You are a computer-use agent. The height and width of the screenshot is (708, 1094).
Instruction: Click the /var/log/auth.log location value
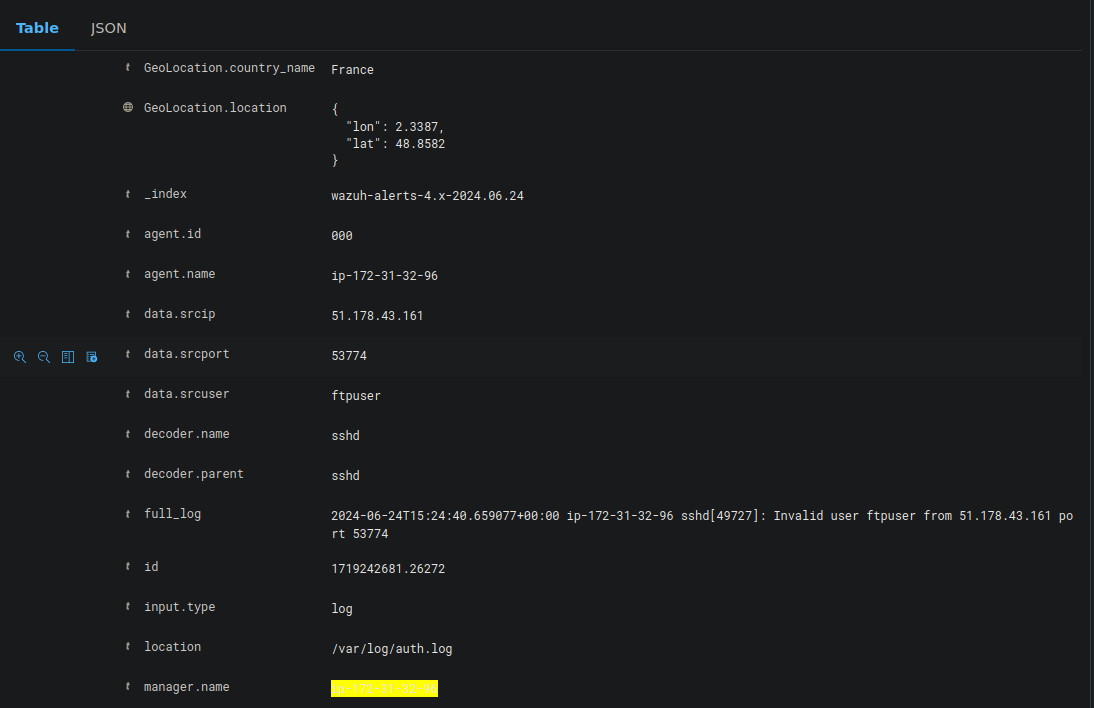tap(392, 649)
